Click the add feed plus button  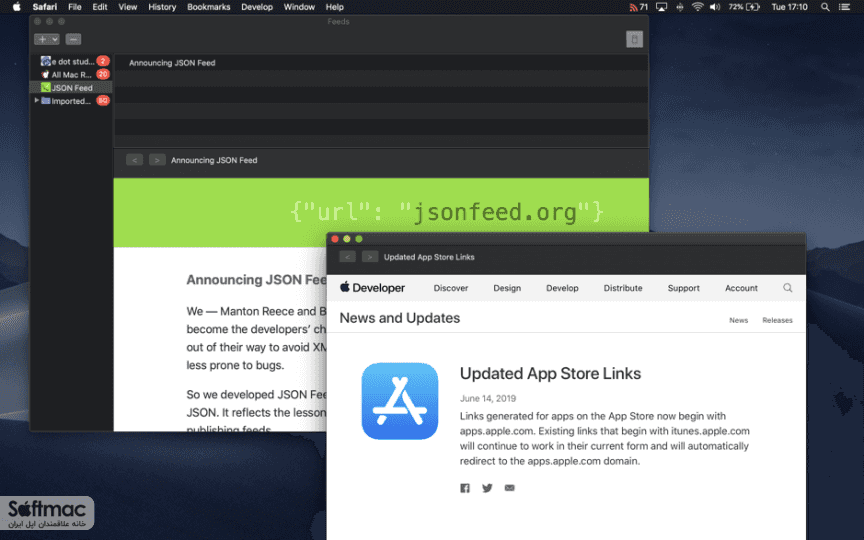(x=42, y=39)
